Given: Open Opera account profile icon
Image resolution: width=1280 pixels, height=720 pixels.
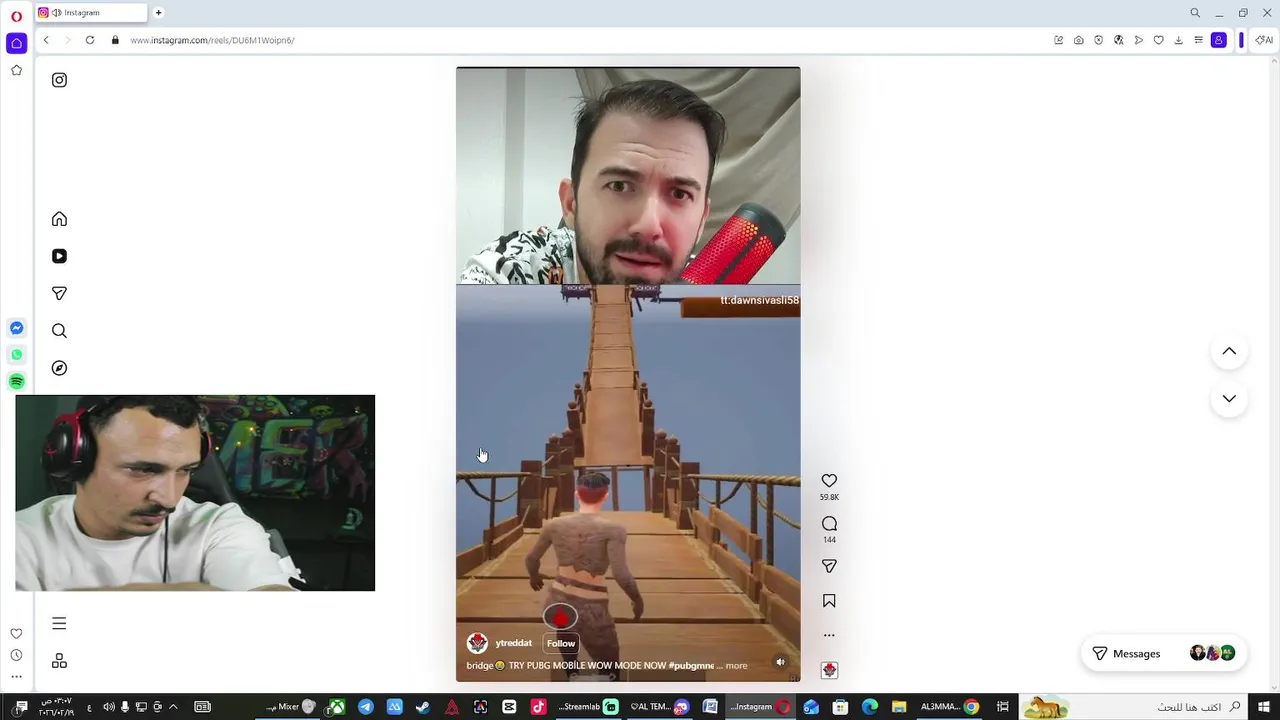Looking at the screenshot, I should 1219,40.
